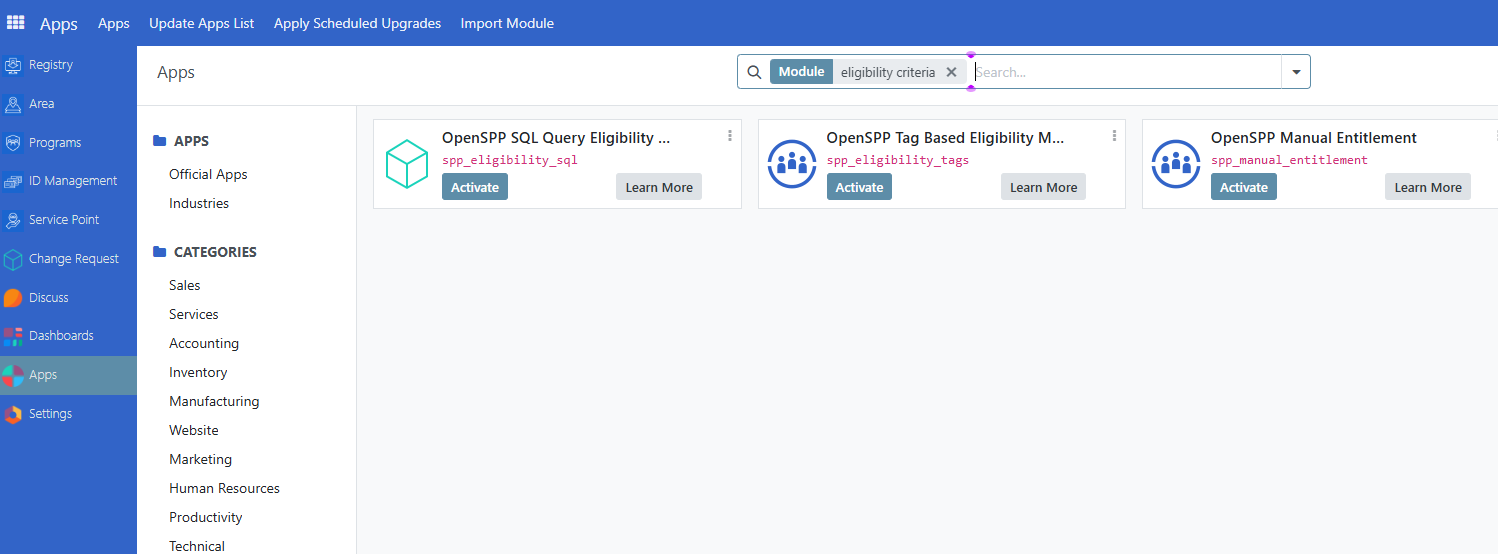Select the Accounting category
The width and height of the screenshot is (1498, 554).
pos(204,343)
